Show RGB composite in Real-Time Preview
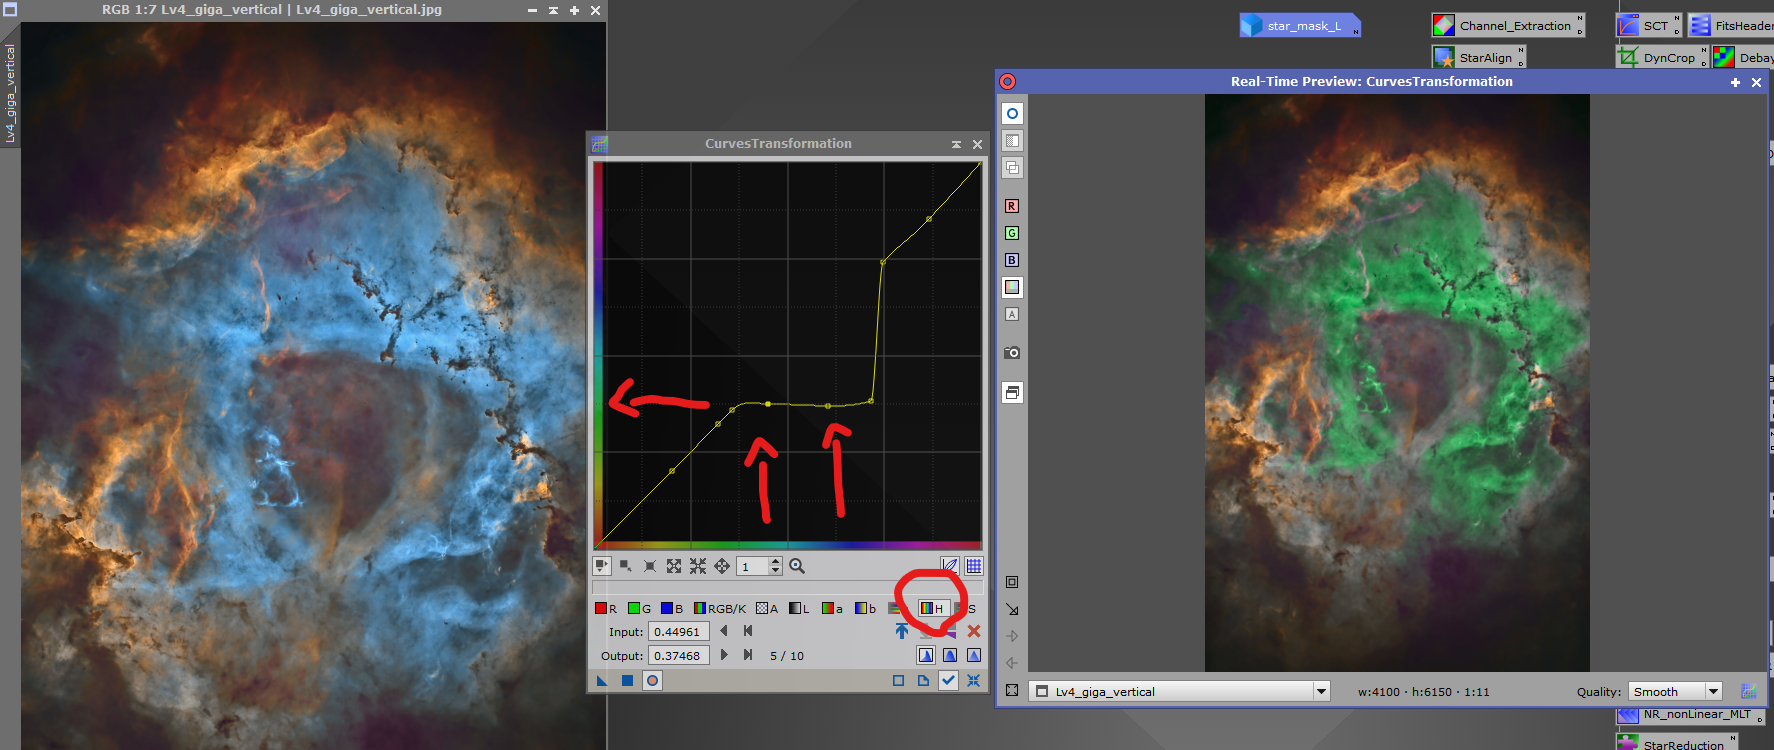Screen dimensions: 1774x750 [1012, 287]
